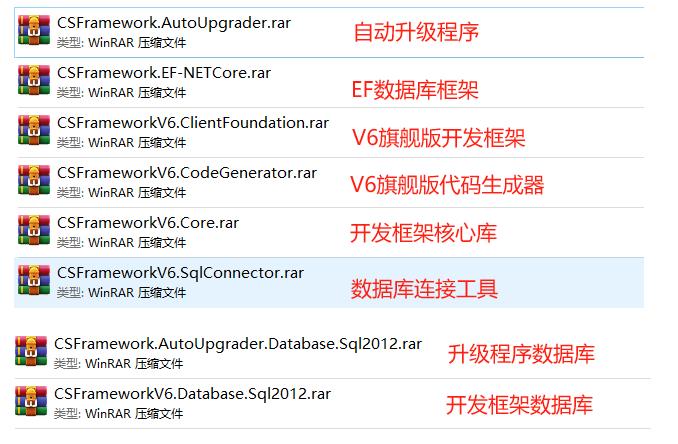Select the CSFramework.AutoUpgrader.Database.Sql2012.rar file name

(x=238, y=343)
